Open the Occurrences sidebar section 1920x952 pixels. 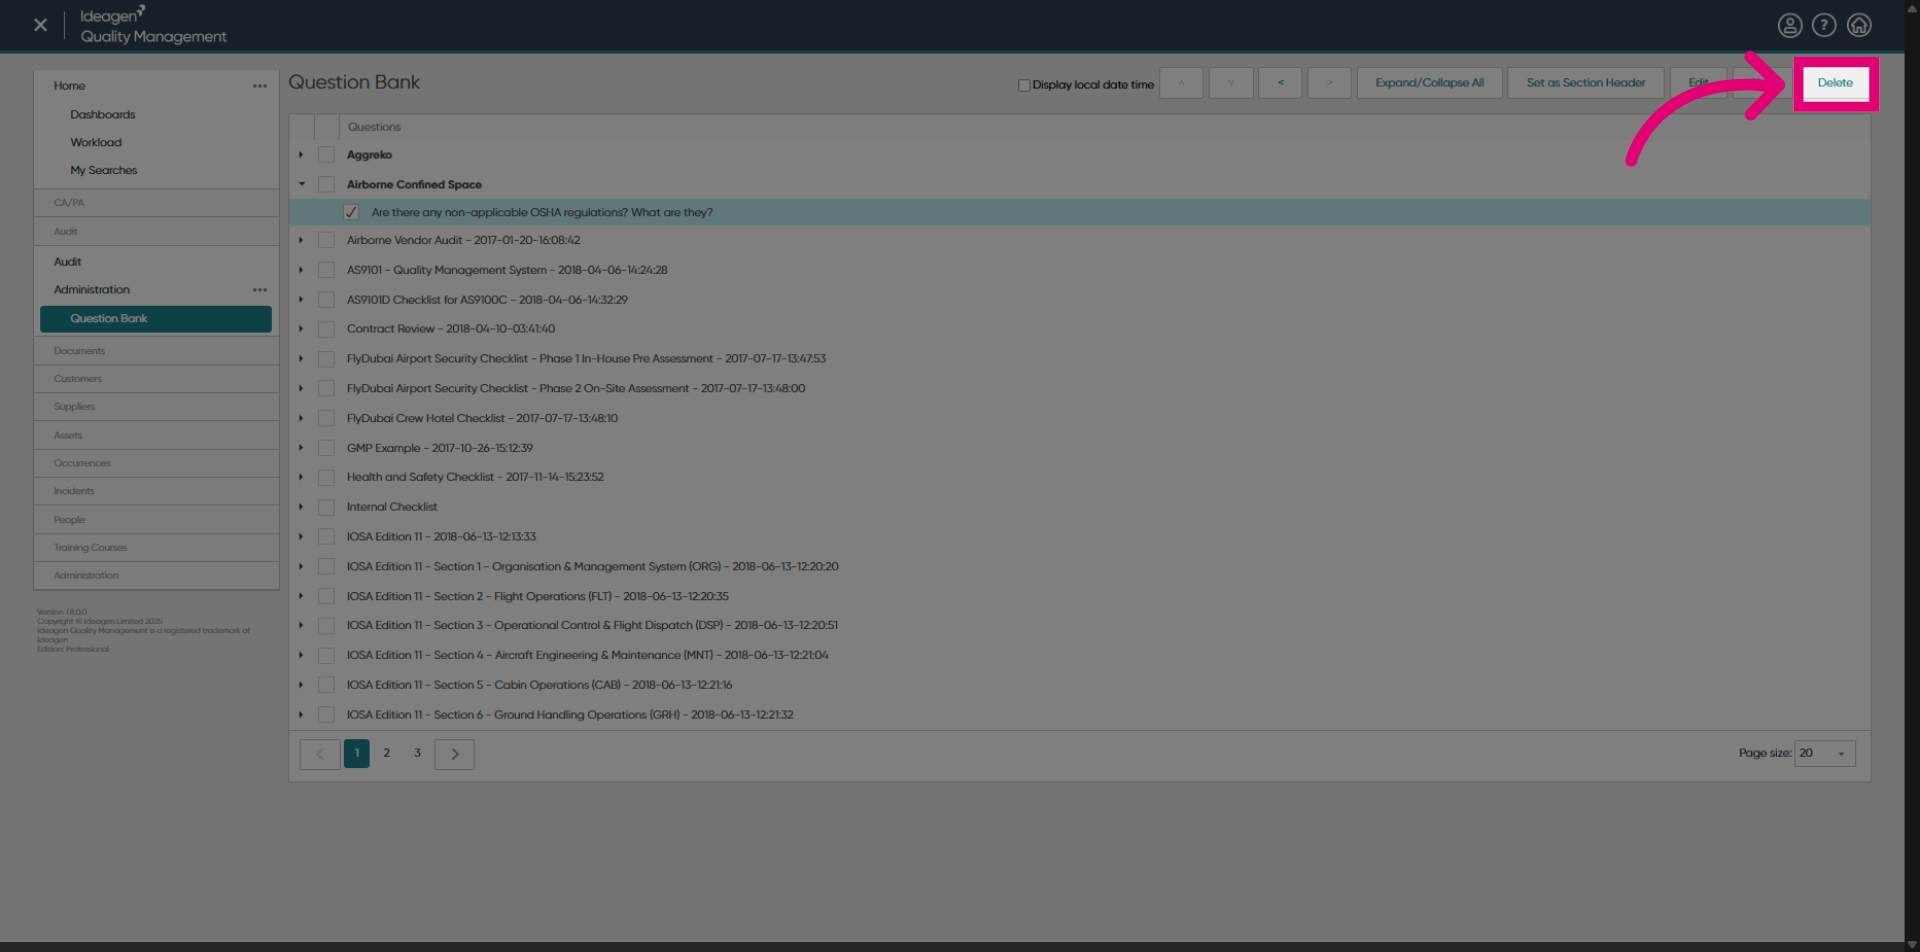point(156,463)
